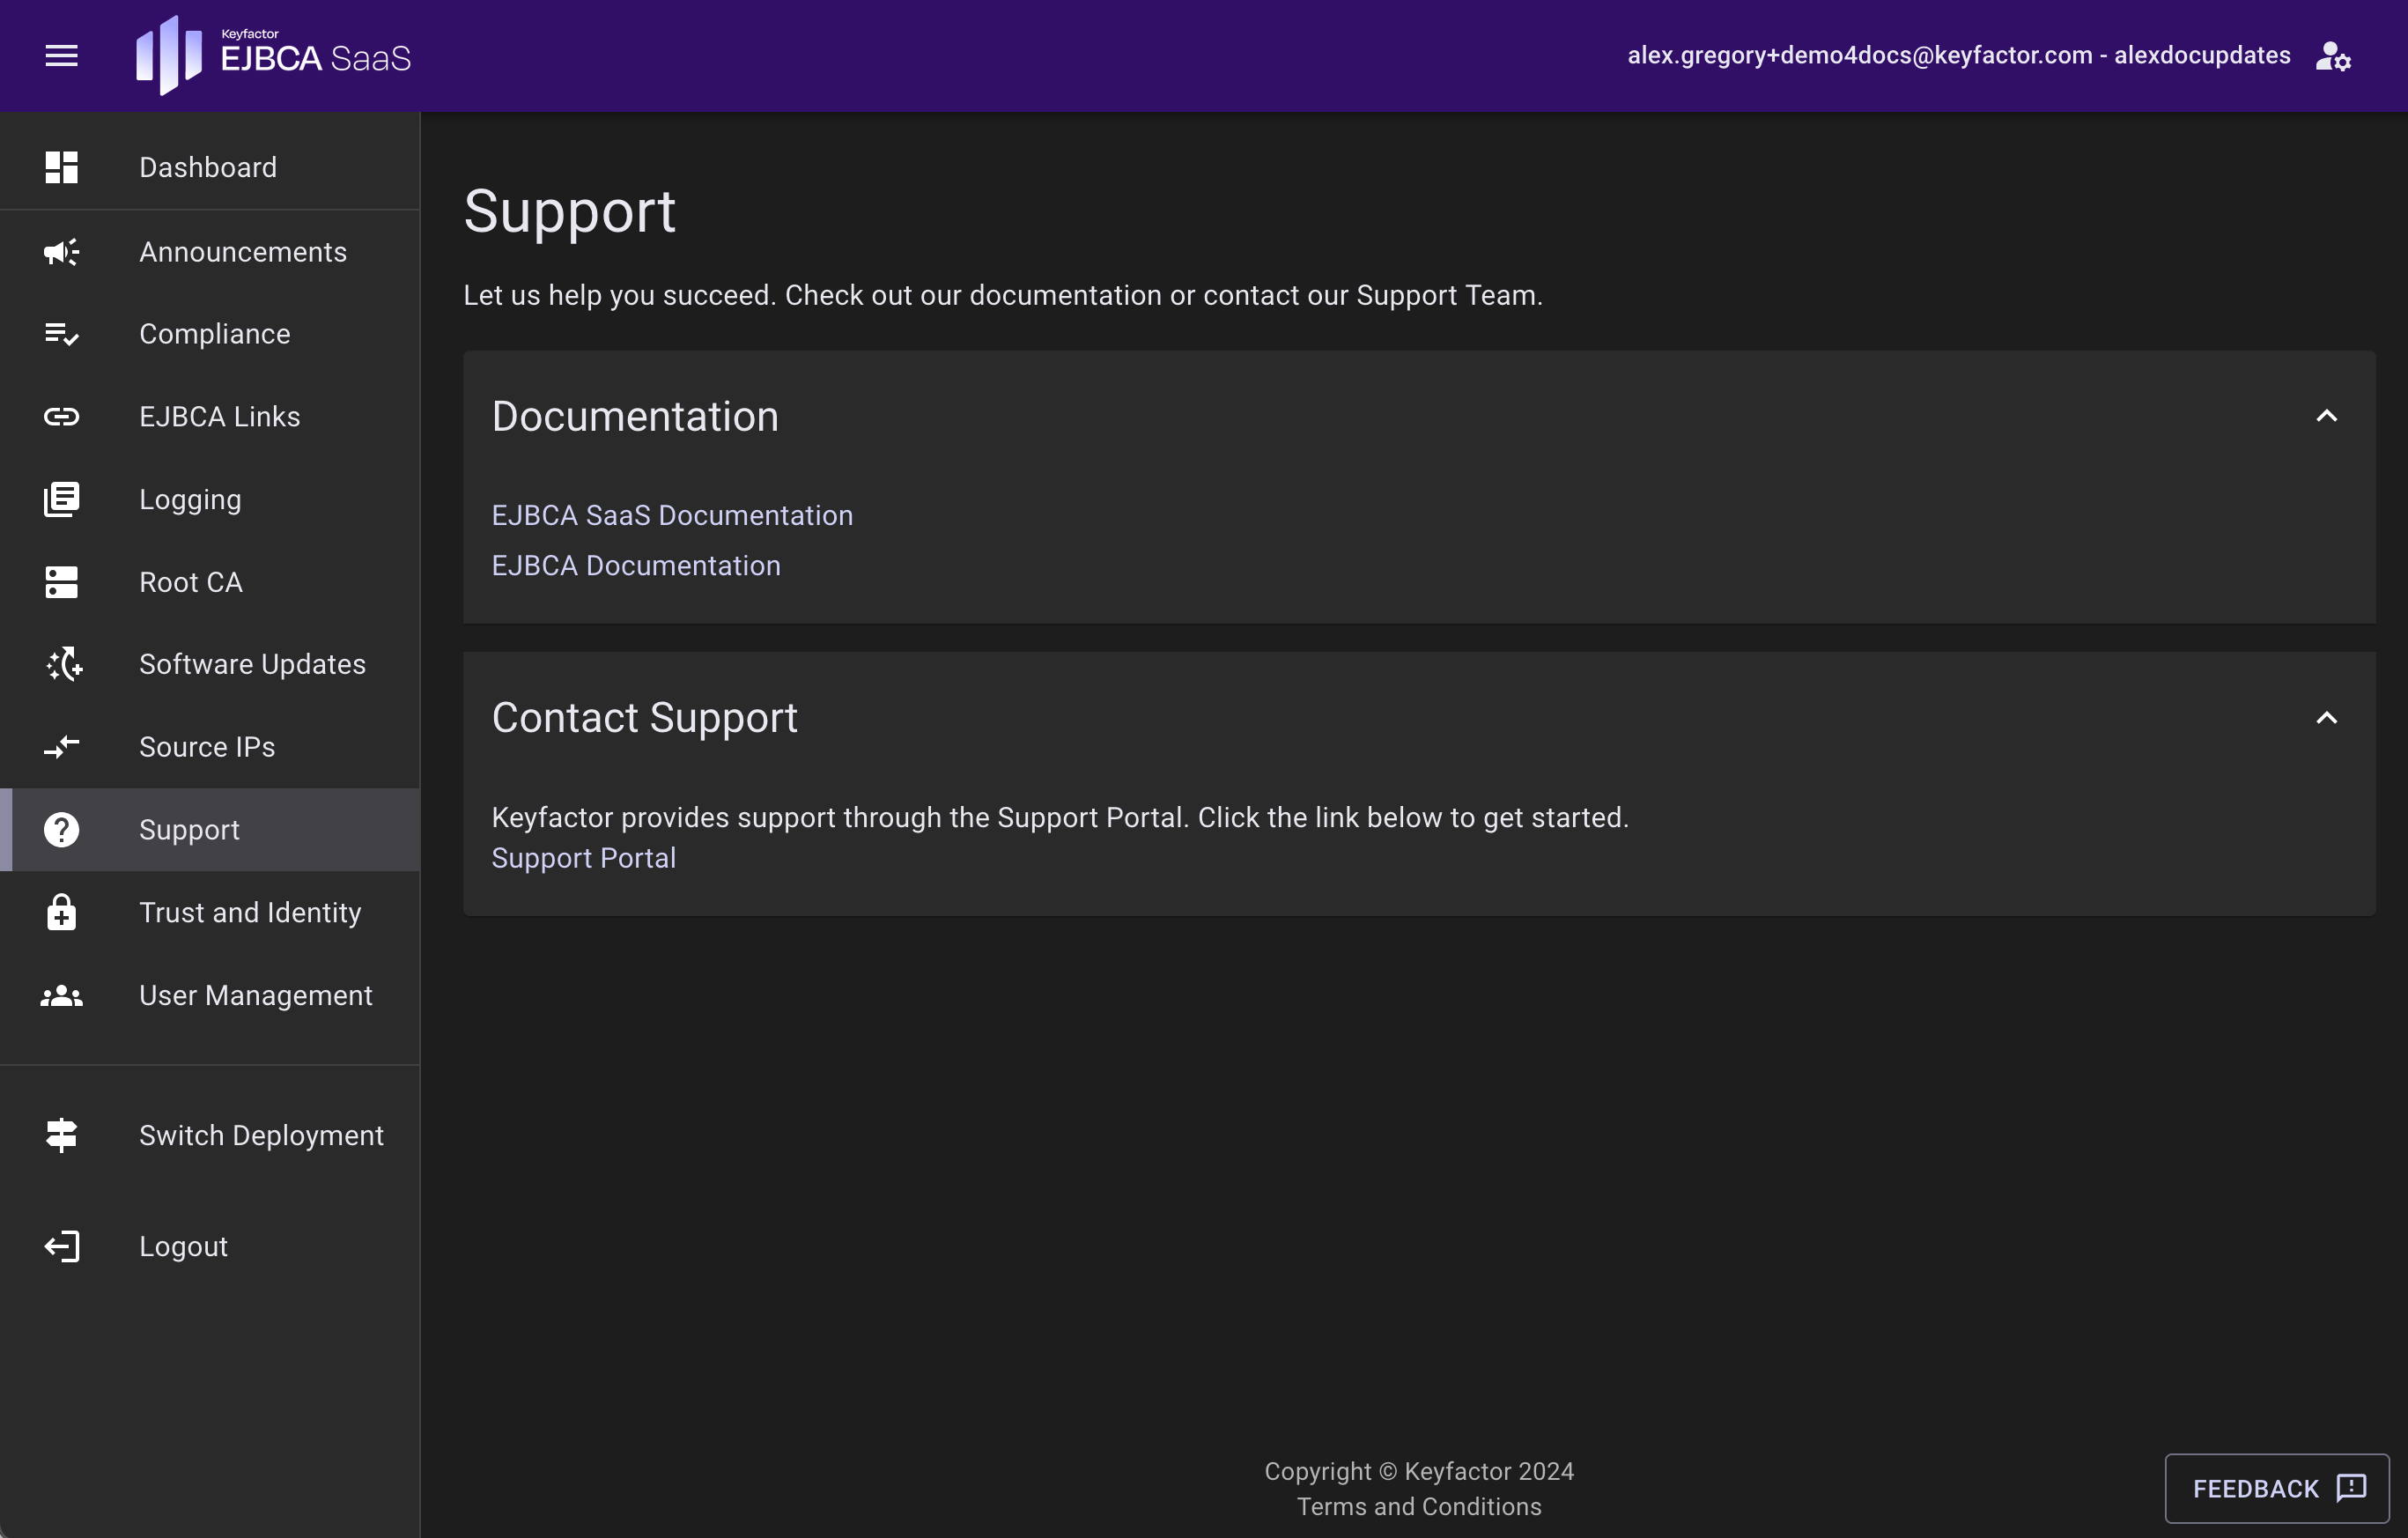Click the EJBCA Links chain icon

(61, 417)
